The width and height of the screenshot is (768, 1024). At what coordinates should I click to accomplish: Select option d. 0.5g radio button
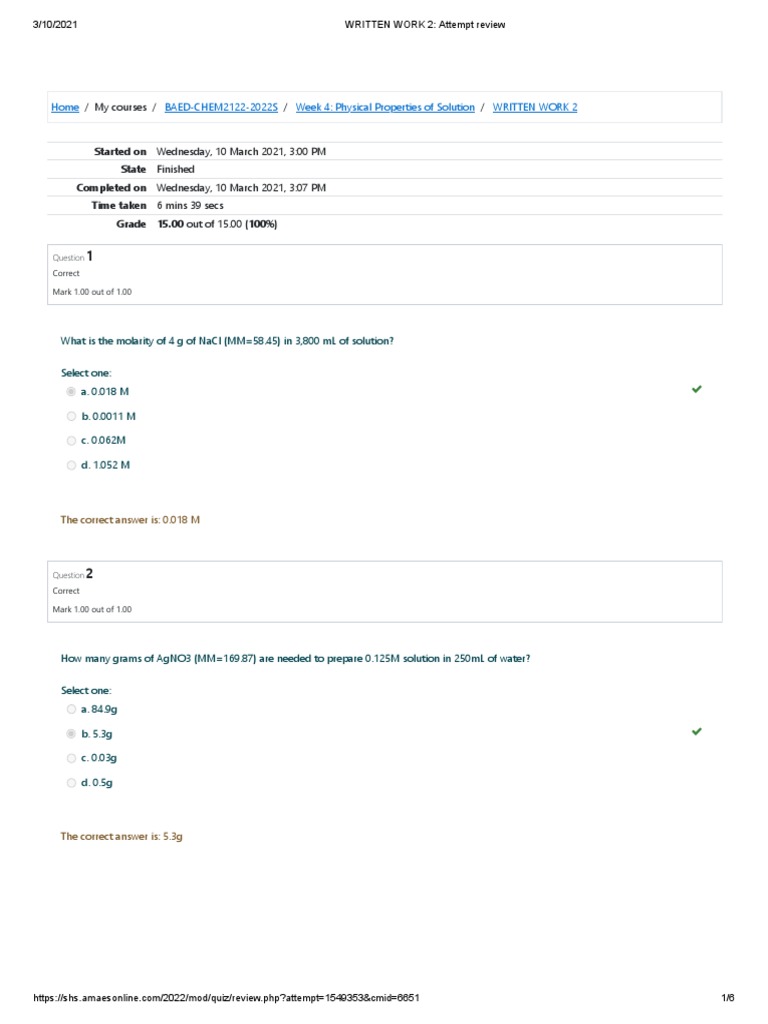[x=71, y=782]
